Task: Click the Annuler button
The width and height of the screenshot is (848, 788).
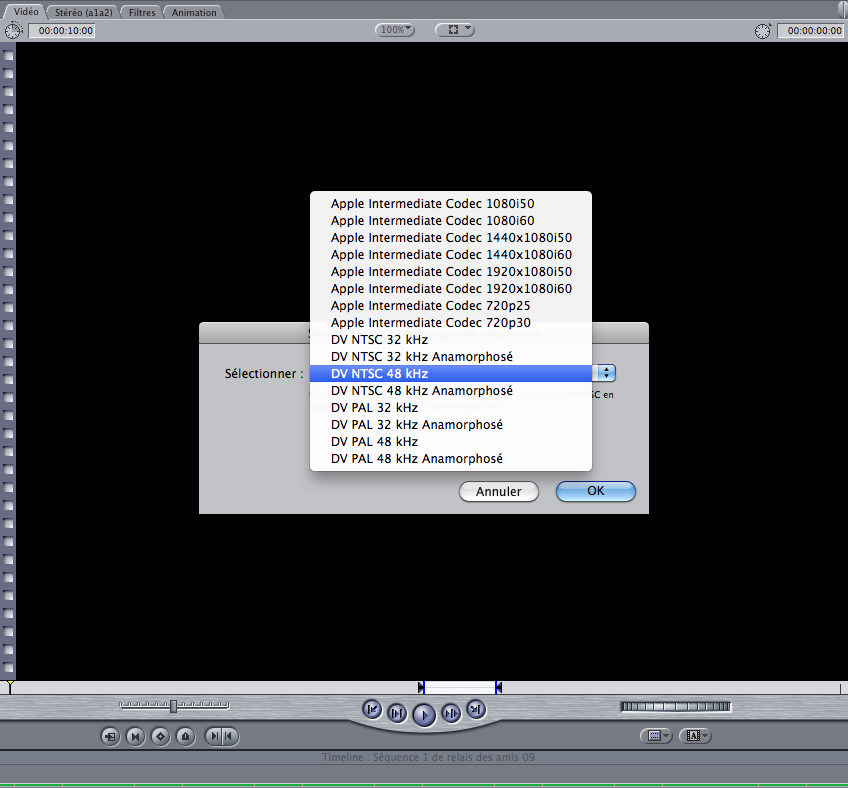Action: (x=499, y=491)
